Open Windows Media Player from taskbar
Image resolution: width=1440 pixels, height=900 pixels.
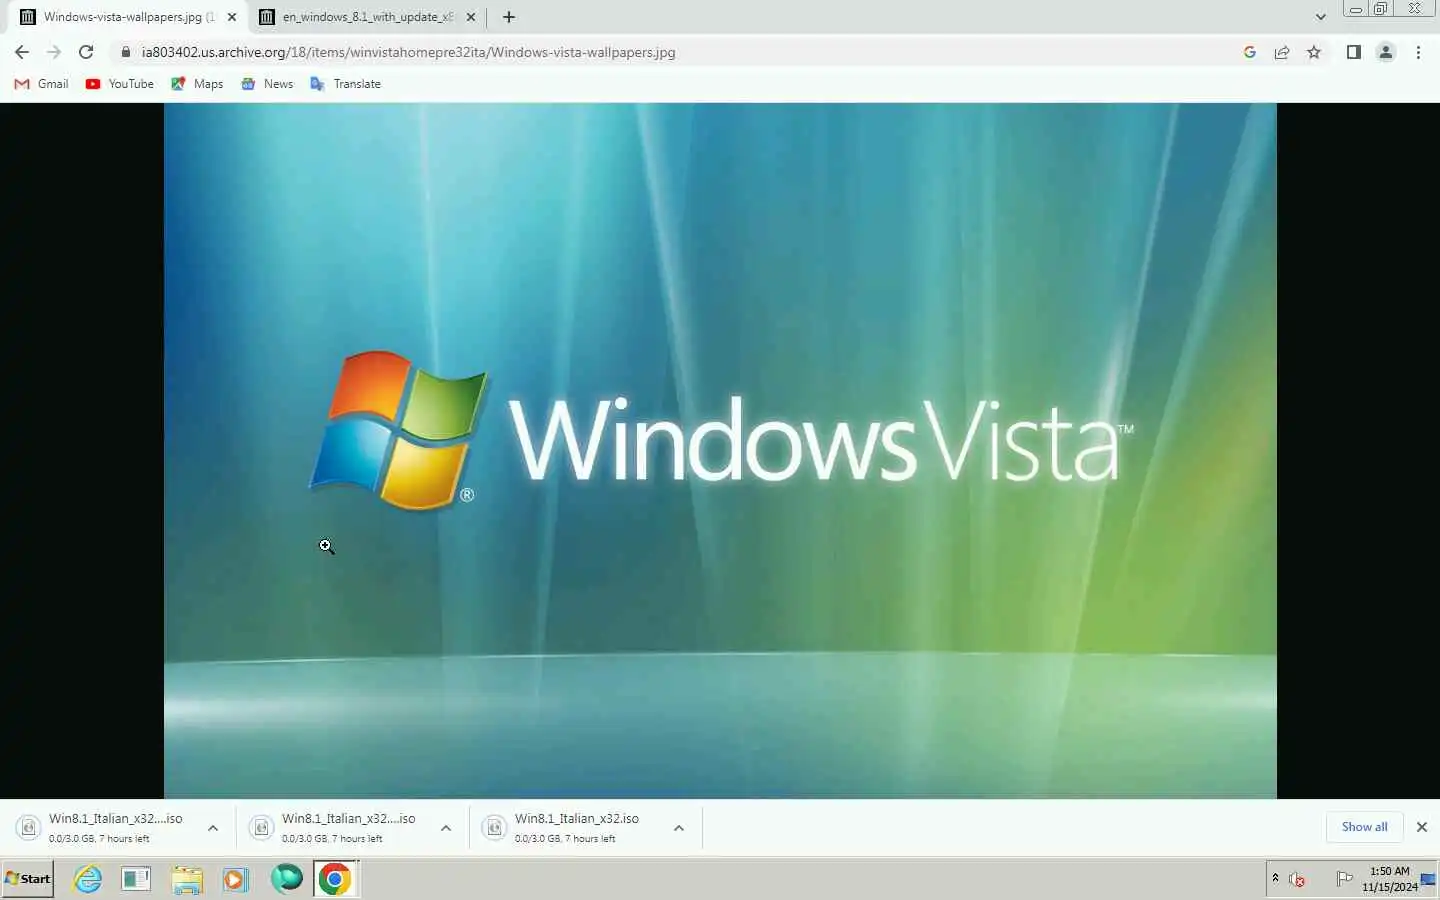[x=235, y=879]
